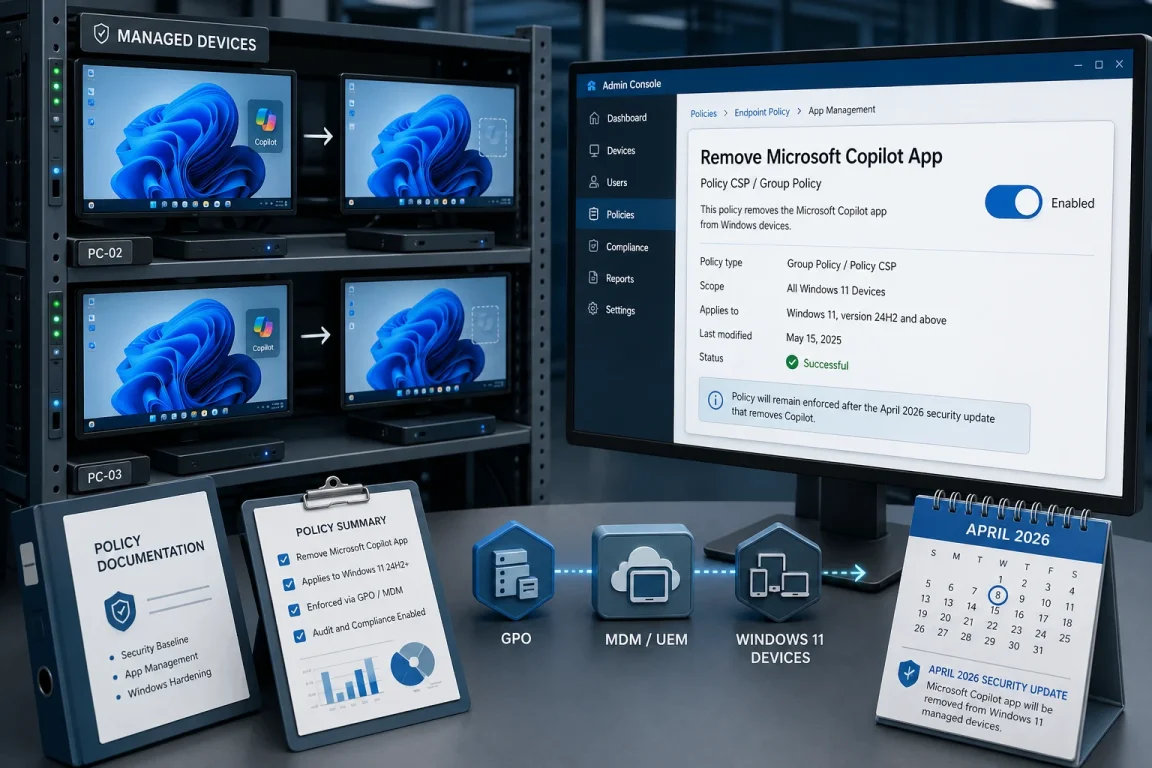Maximize the Admin Console window
This screenshot has width=1152, height=768.
[1099, 65]
